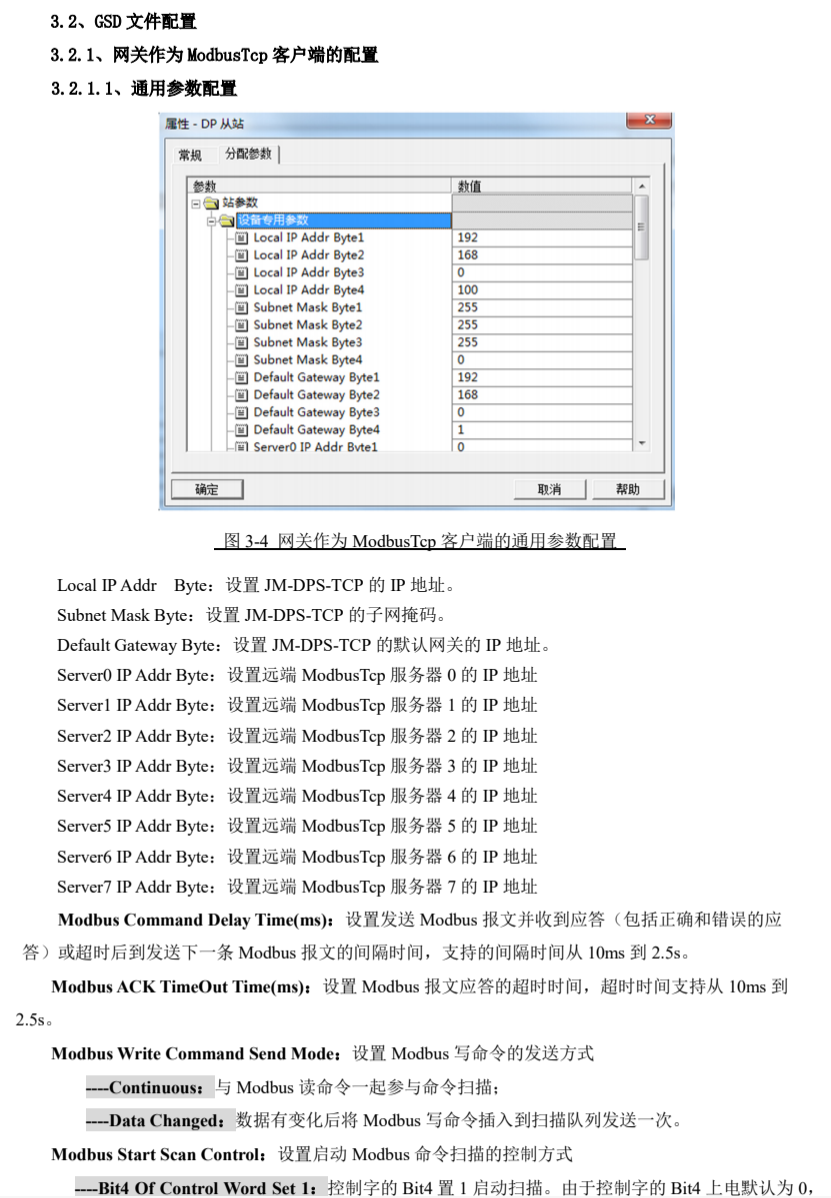Click the parameter list scroll-down arrow
831x1198 pixels.
(642, 443)
